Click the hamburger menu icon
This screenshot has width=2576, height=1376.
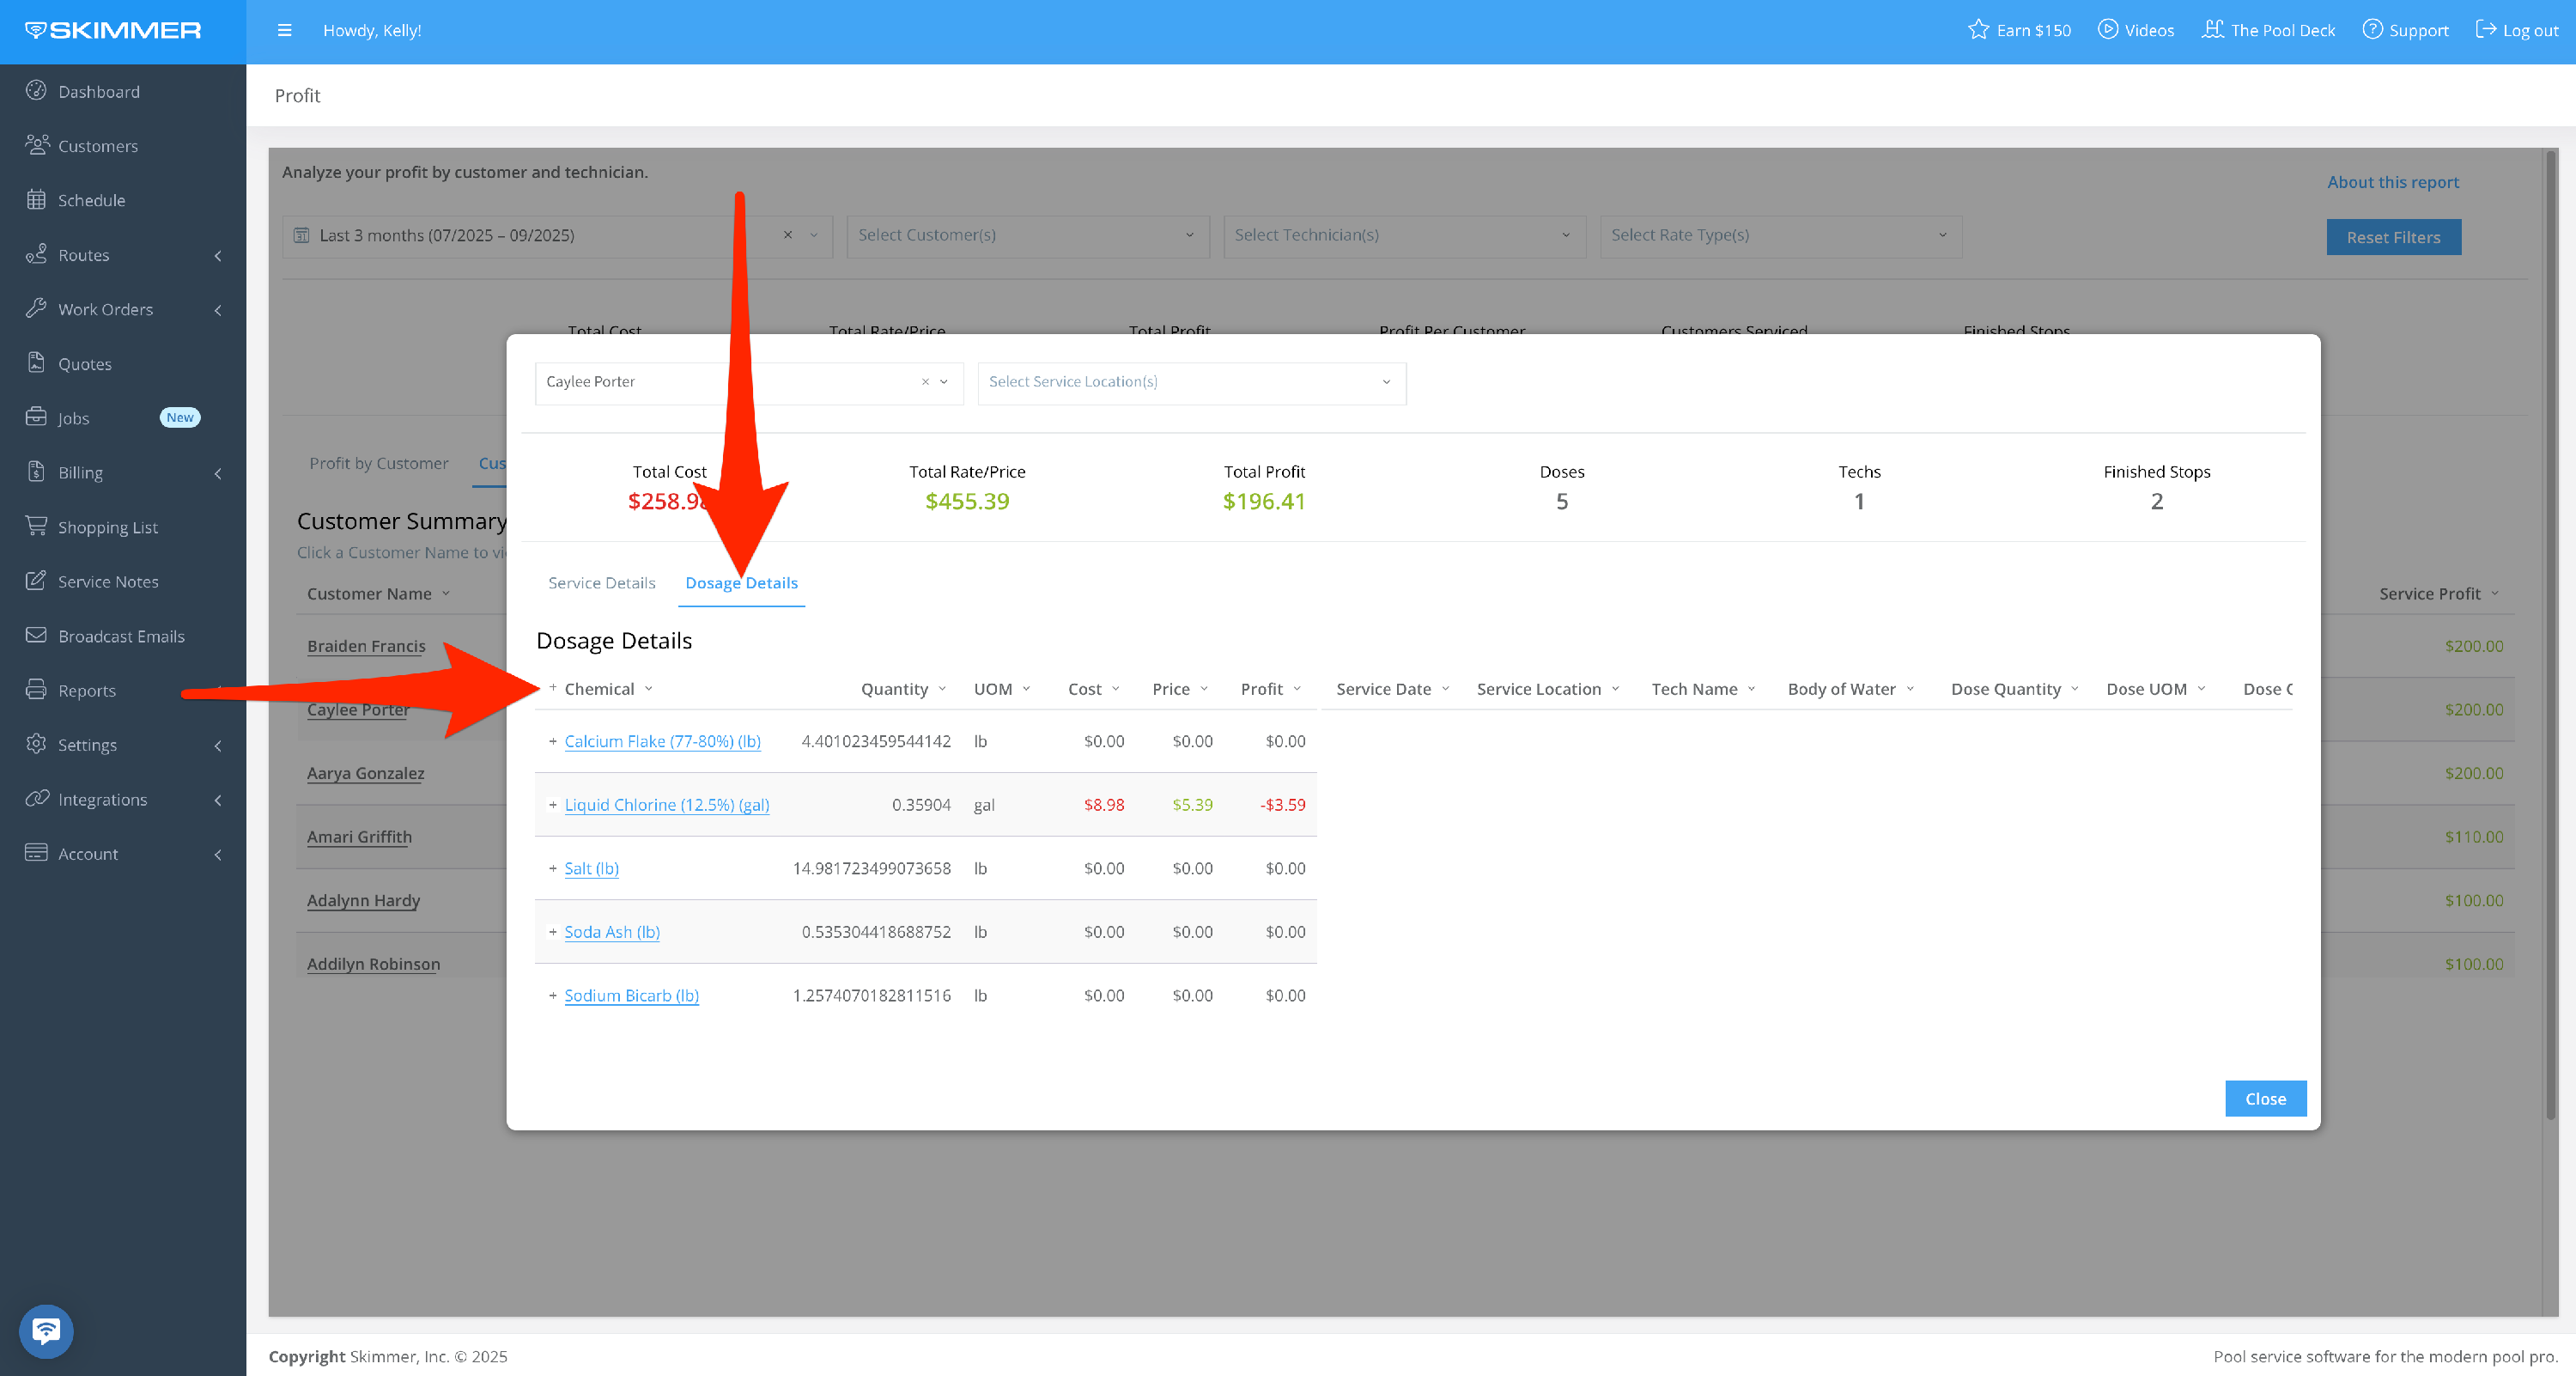pyautogui.click(x=284, y=30)
